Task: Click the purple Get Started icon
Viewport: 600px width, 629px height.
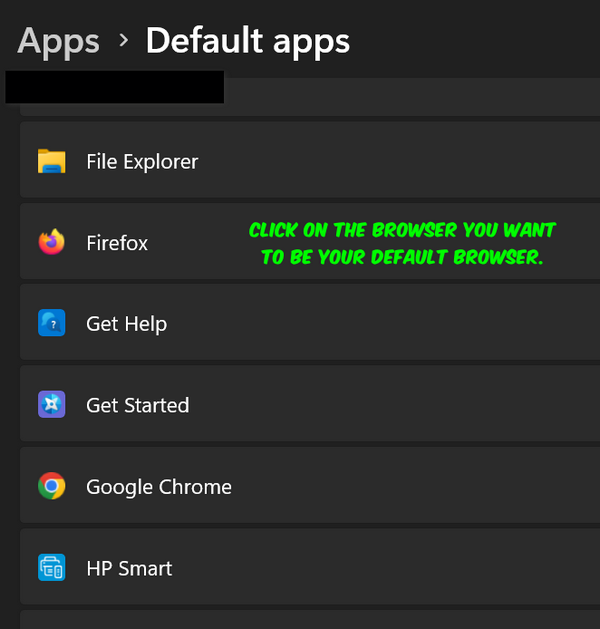Action: 52,404
